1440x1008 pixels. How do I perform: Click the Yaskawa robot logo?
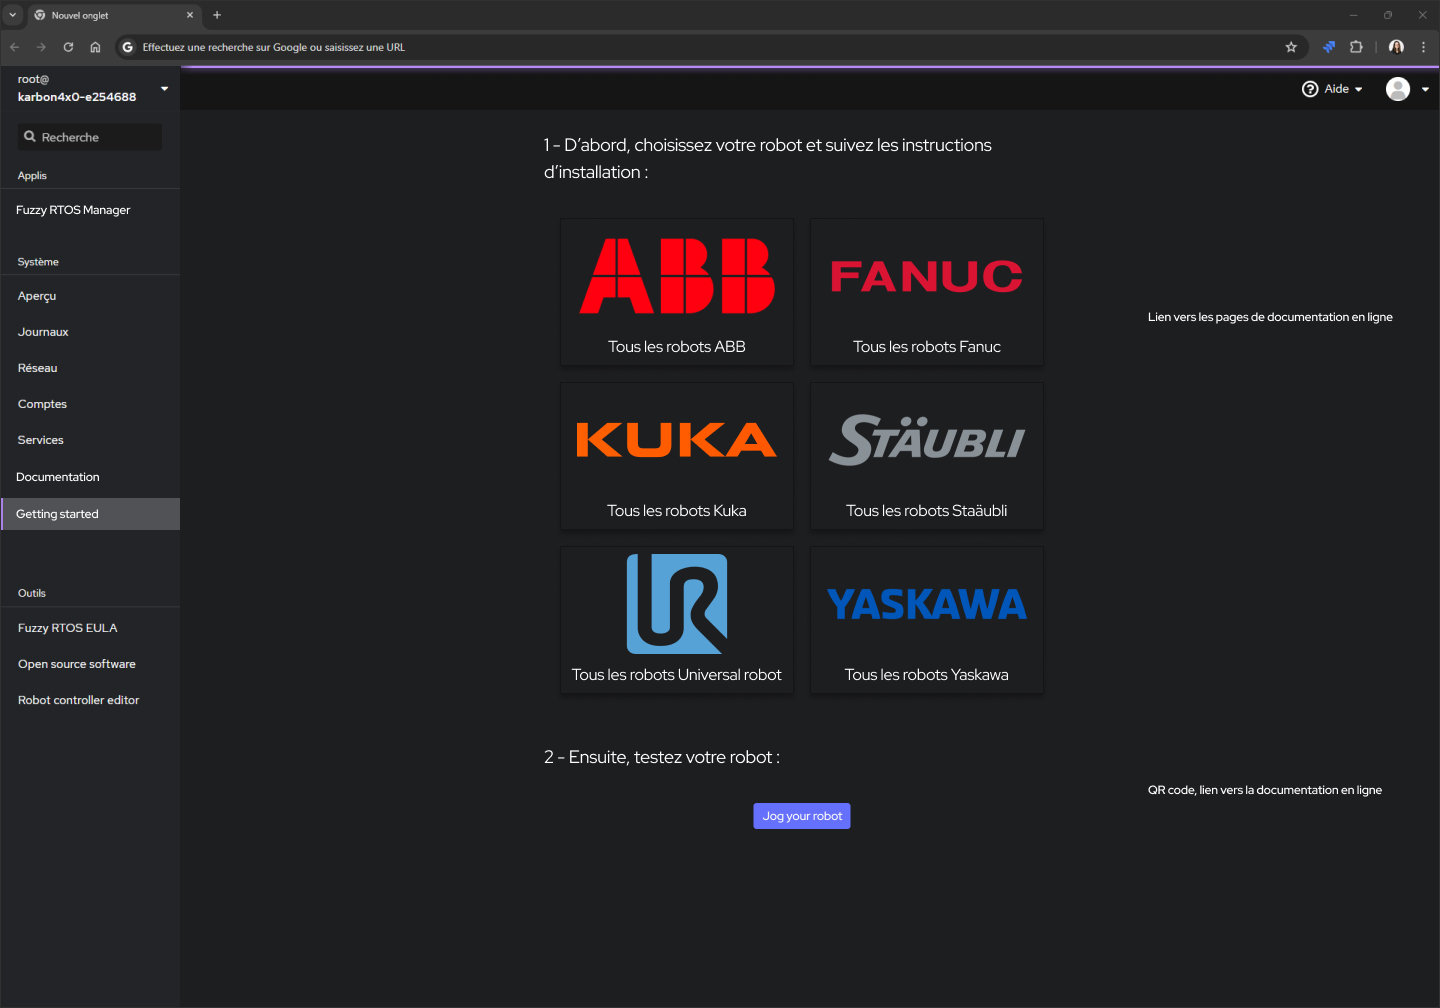pos(926,604)
